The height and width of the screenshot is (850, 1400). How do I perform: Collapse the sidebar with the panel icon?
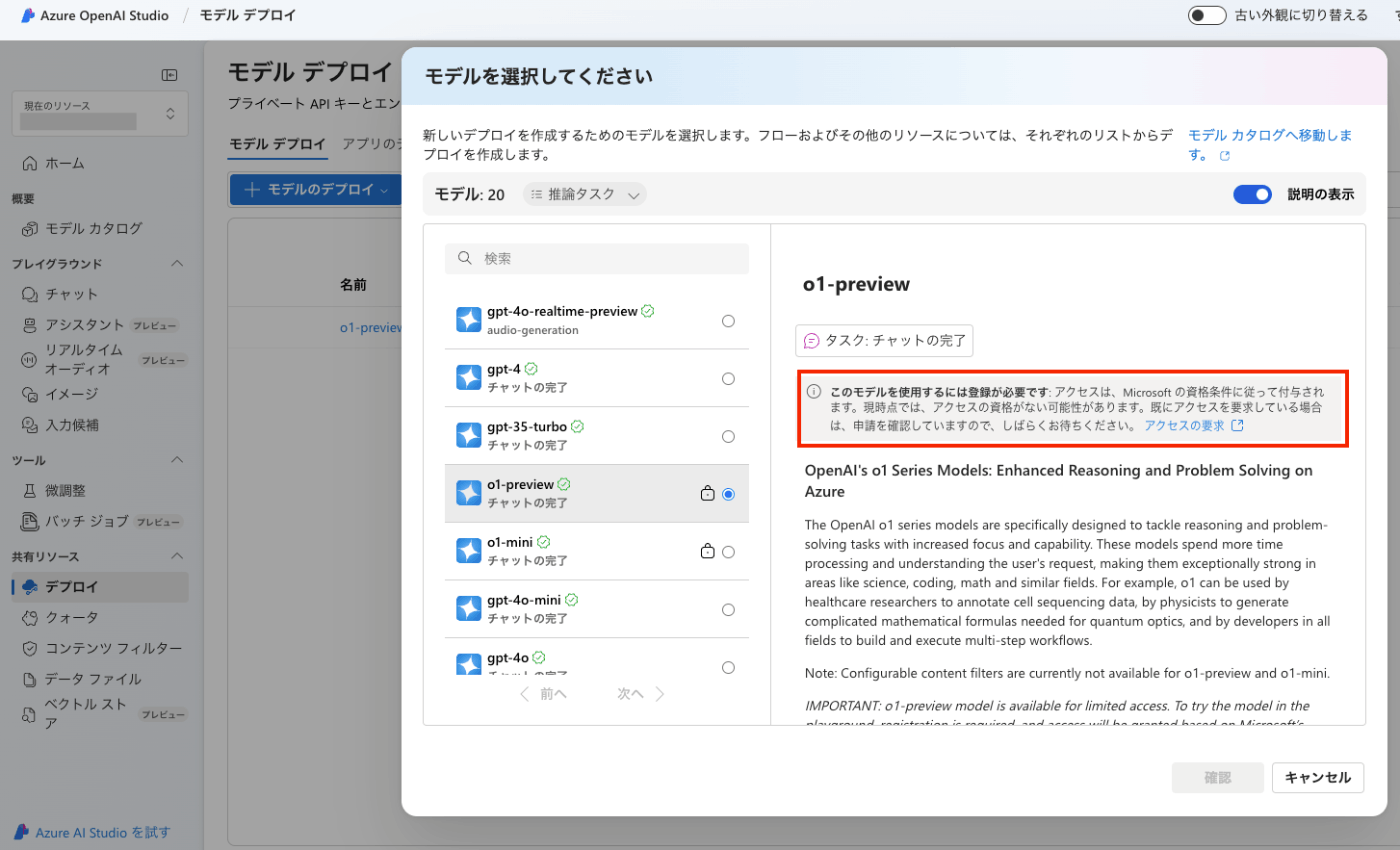coord(170,75)
